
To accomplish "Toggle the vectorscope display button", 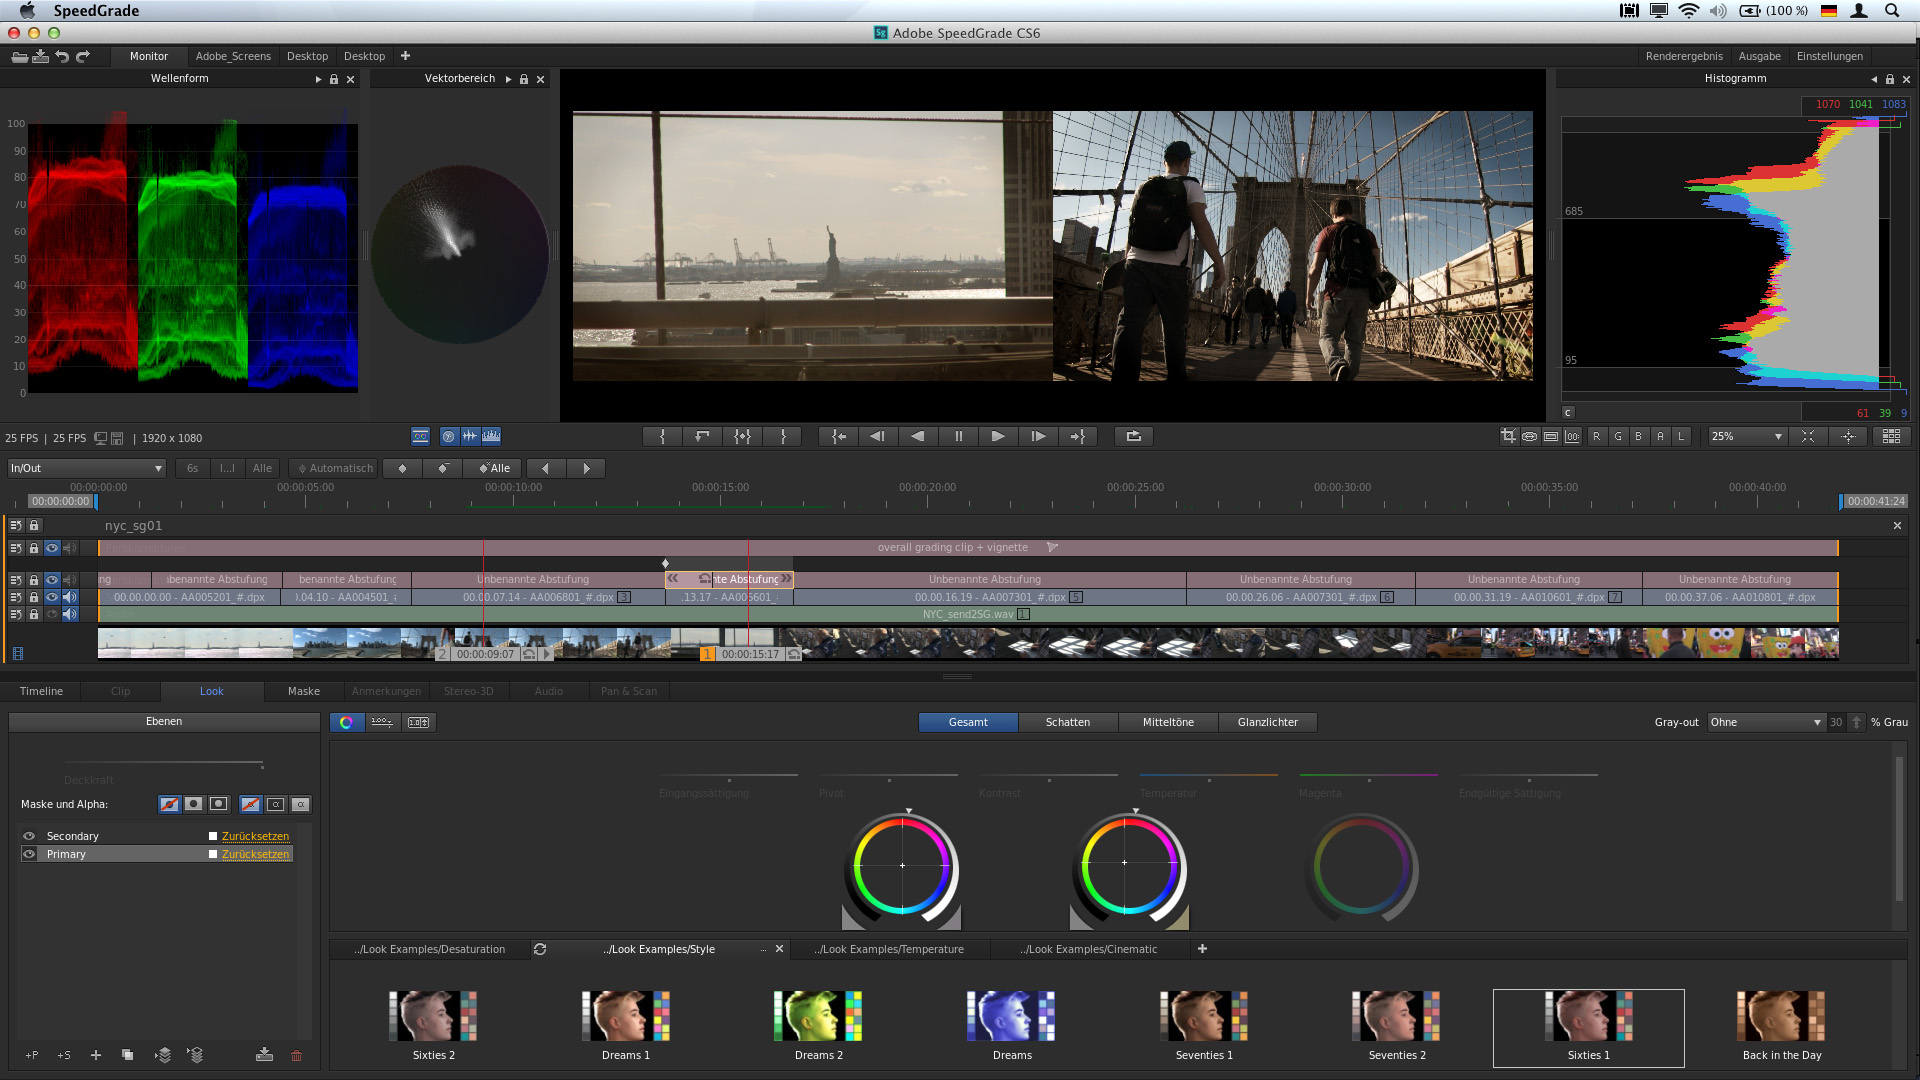I will pyautogui.click(x=448, y=436).
